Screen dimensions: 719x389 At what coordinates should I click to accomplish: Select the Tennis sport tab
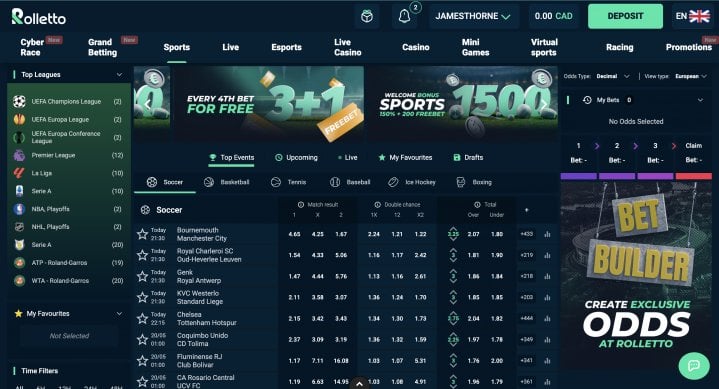pos(288,182)
